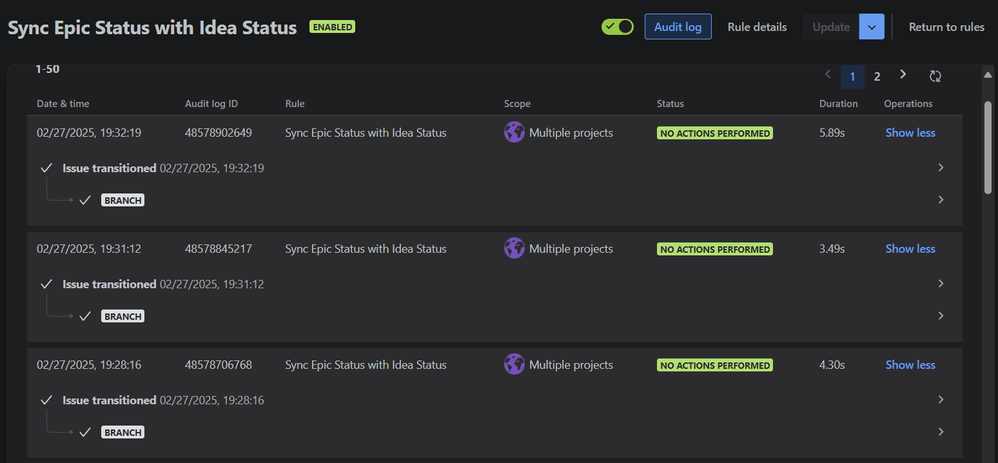Click audit log ID 48578902649
This screenshot has width=998, height=463.
pos(218,133)
